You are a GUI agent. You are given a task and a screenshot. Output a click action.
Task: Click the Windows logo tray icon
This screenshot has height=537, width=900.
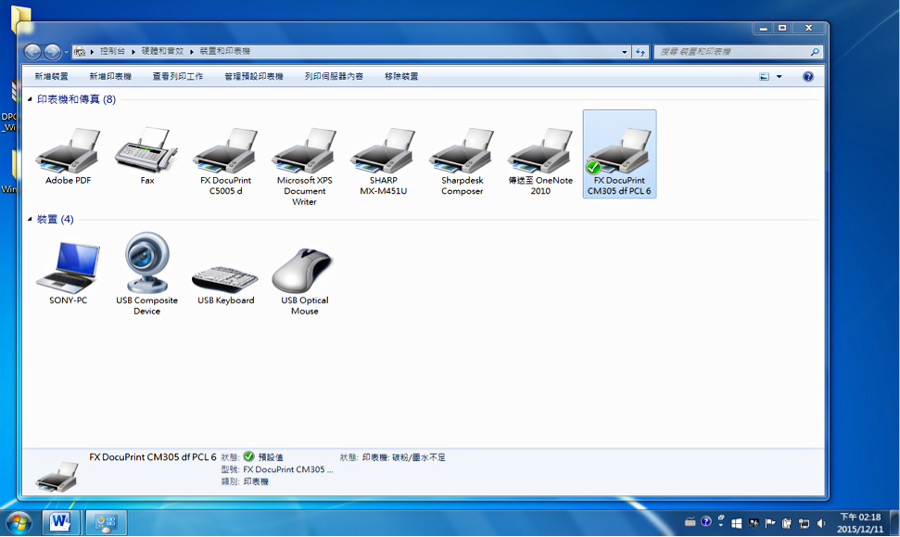(736, 523)
